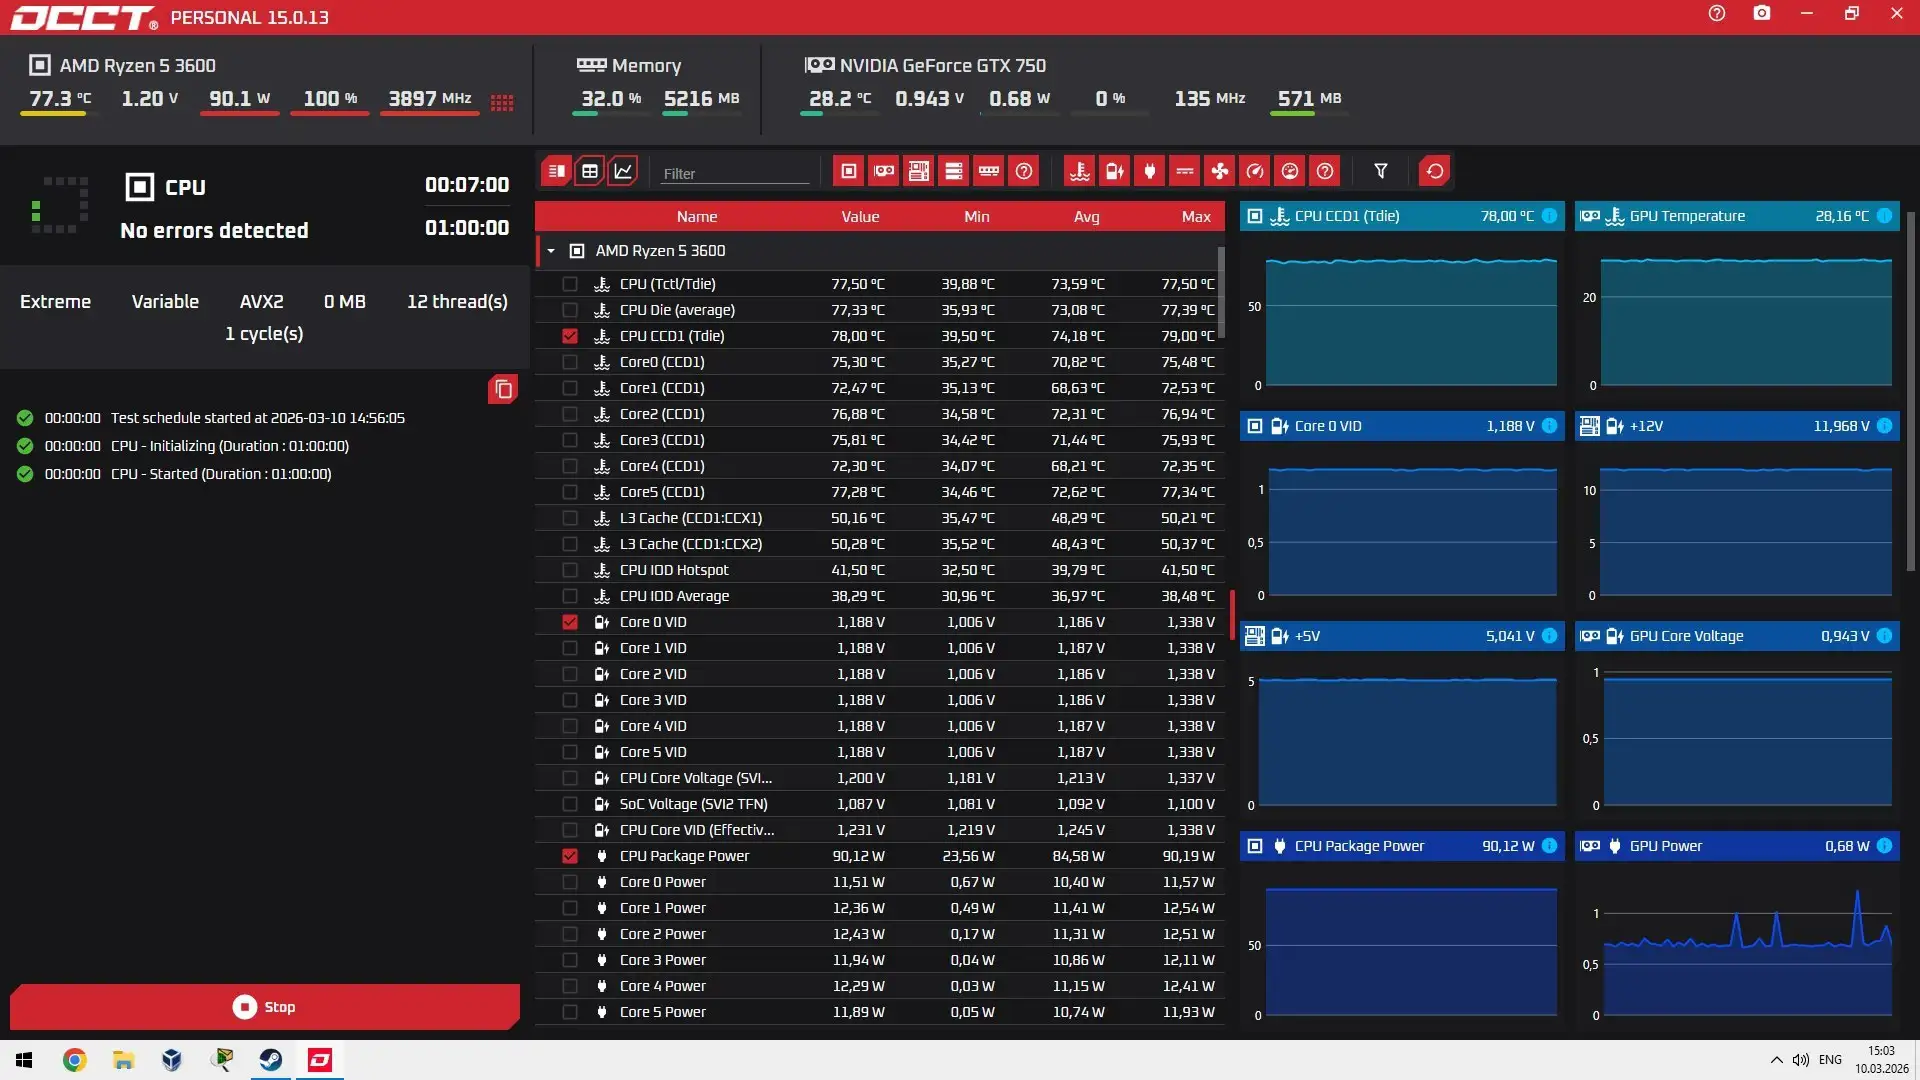Toggle the voltage sensor filter icon
The image size is (1920, 1080).
1114,171
